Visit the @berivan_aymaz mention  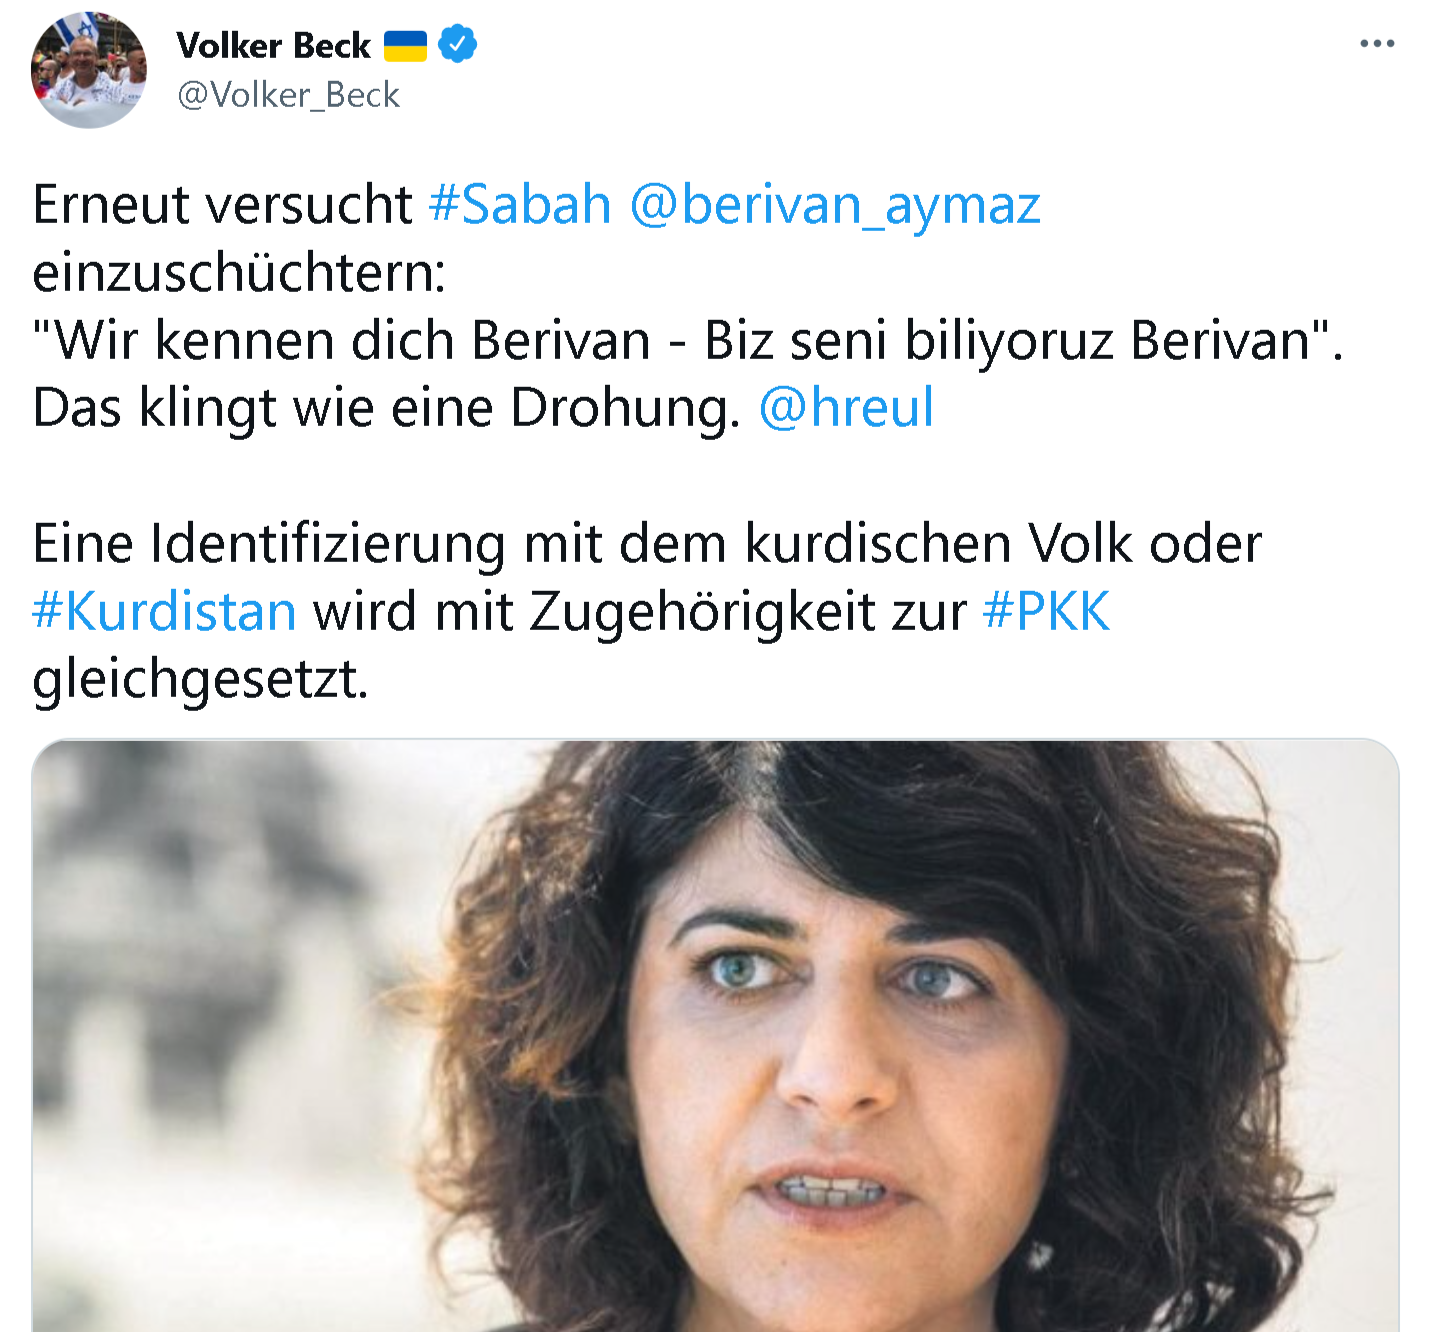click(x=835, y=207)
